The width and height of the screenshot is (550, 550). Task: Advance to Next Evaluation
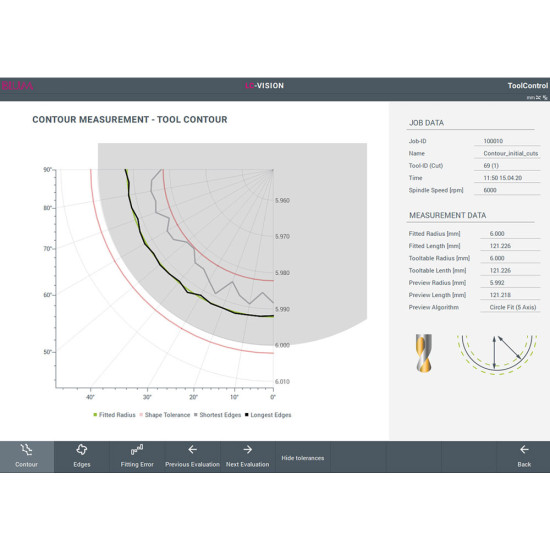pos(247,456)
